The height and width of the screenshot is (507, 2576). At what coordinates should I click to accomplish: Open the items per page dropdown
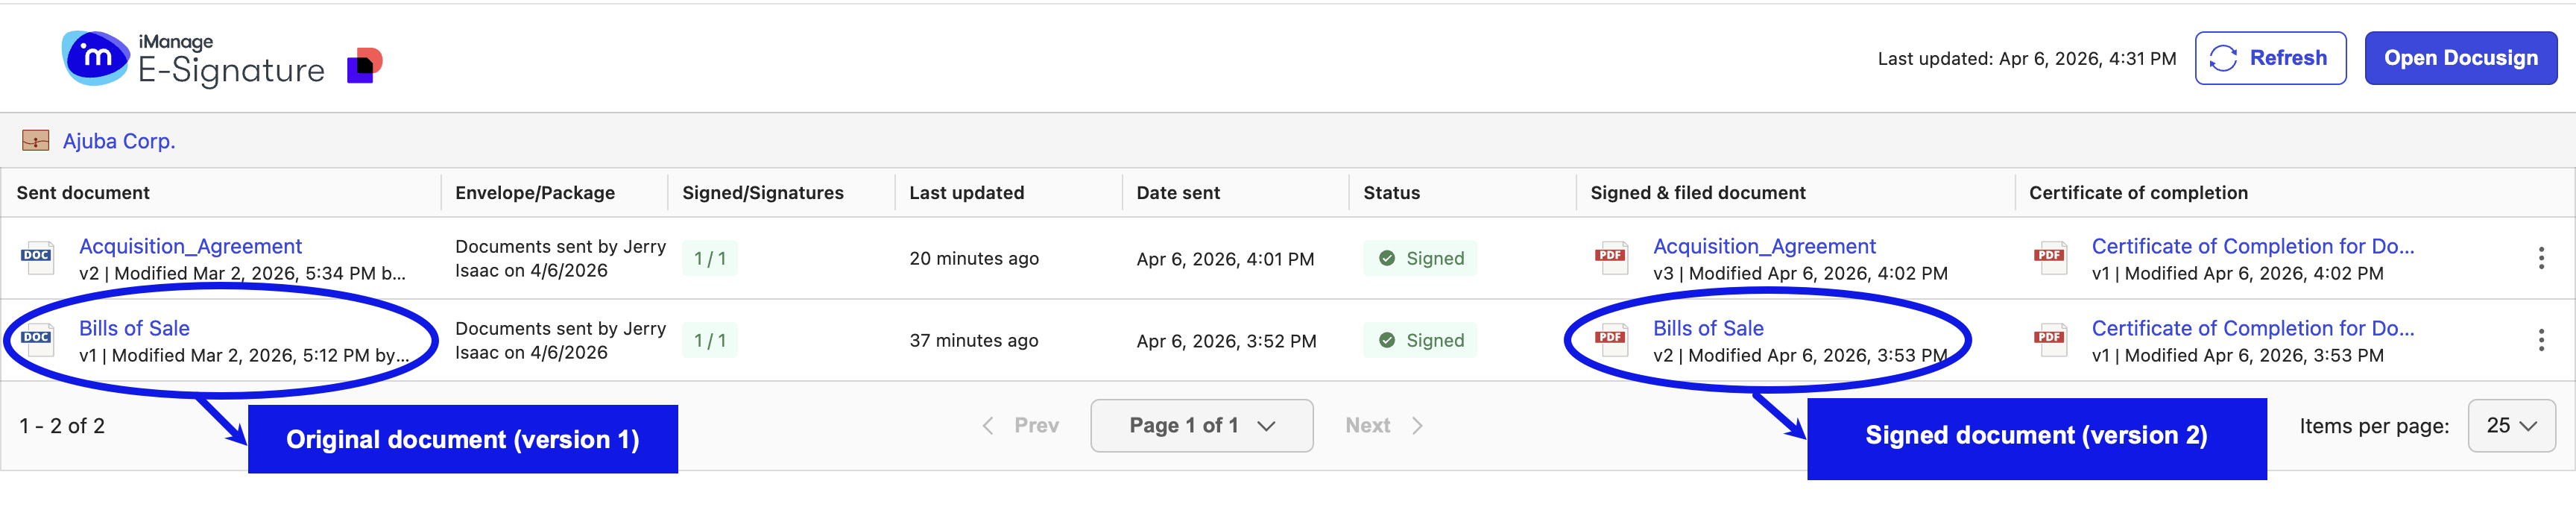pyautogui.click(x=2511, y=426)
